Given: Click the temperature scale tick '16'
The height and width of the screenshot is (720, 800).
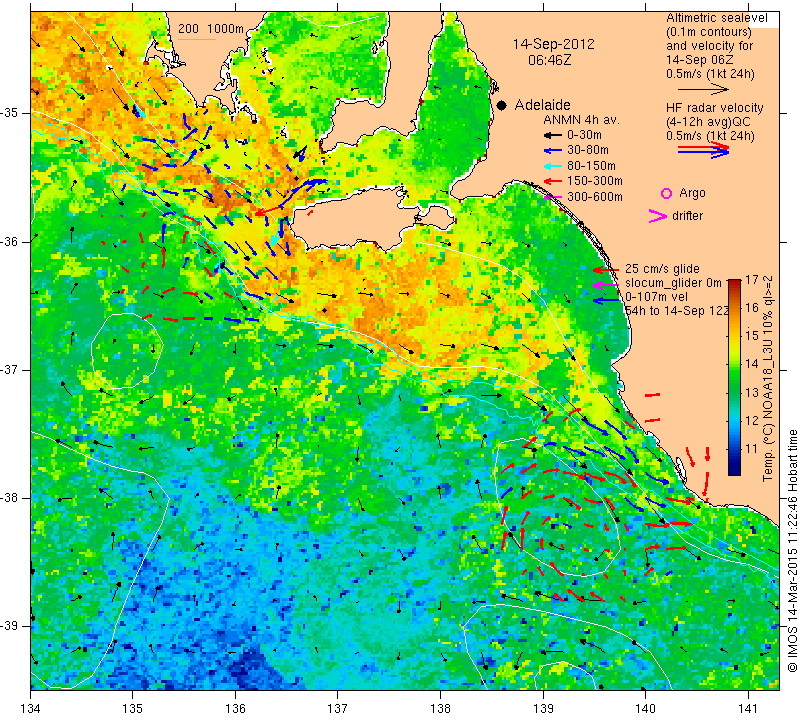Looking at the screenshot, I should coord(752,308).
